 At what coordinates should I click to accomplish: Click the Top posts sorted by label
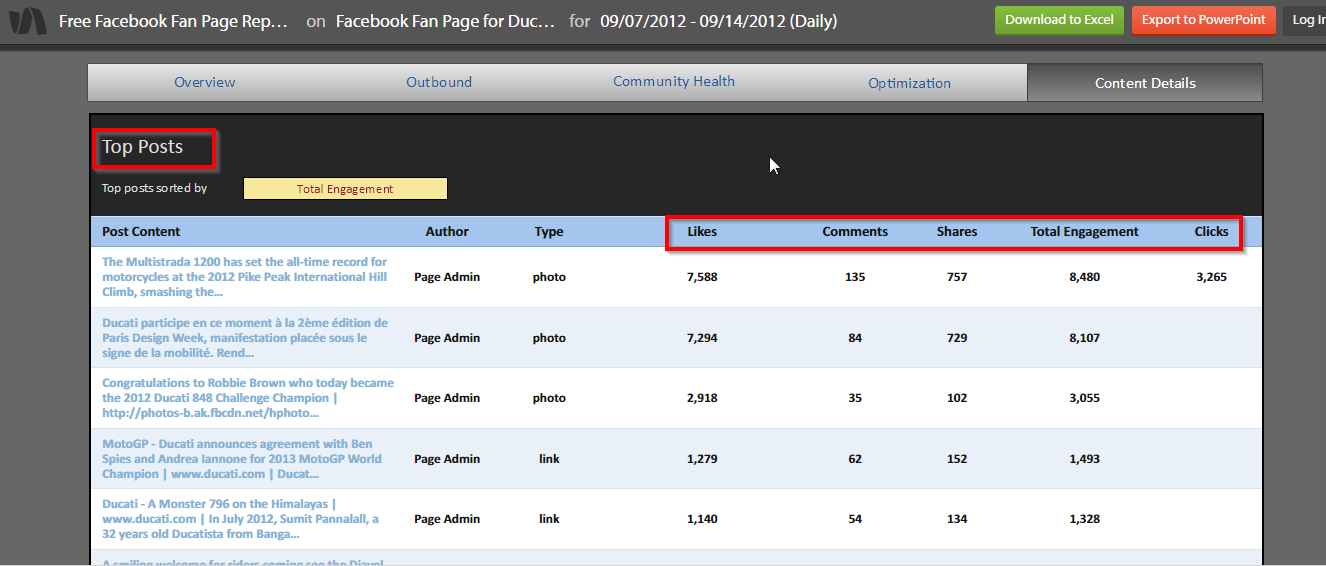(154, 188)
